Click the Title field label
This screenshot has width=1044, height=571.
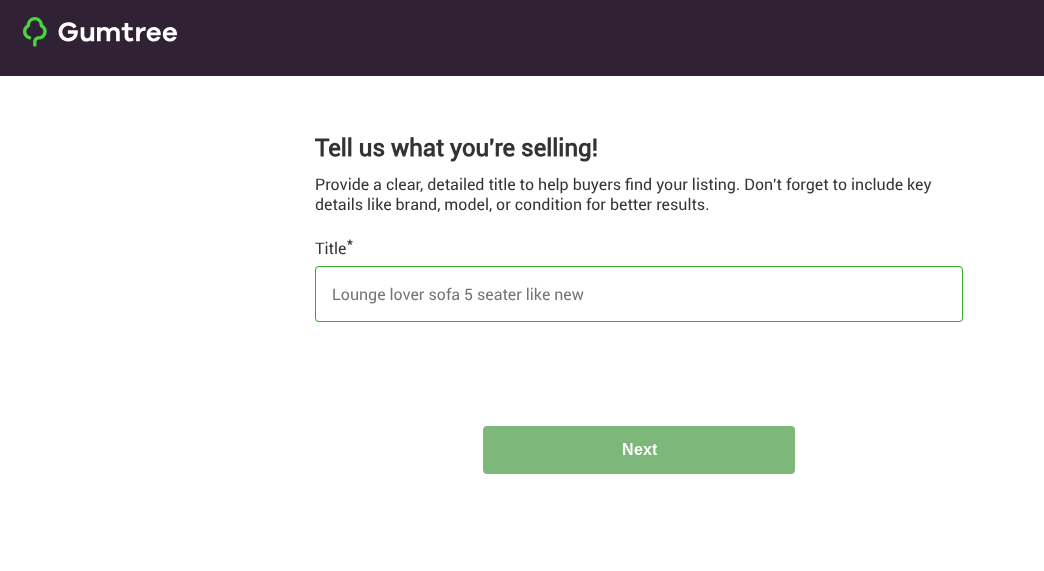click(x=329, y=249)
